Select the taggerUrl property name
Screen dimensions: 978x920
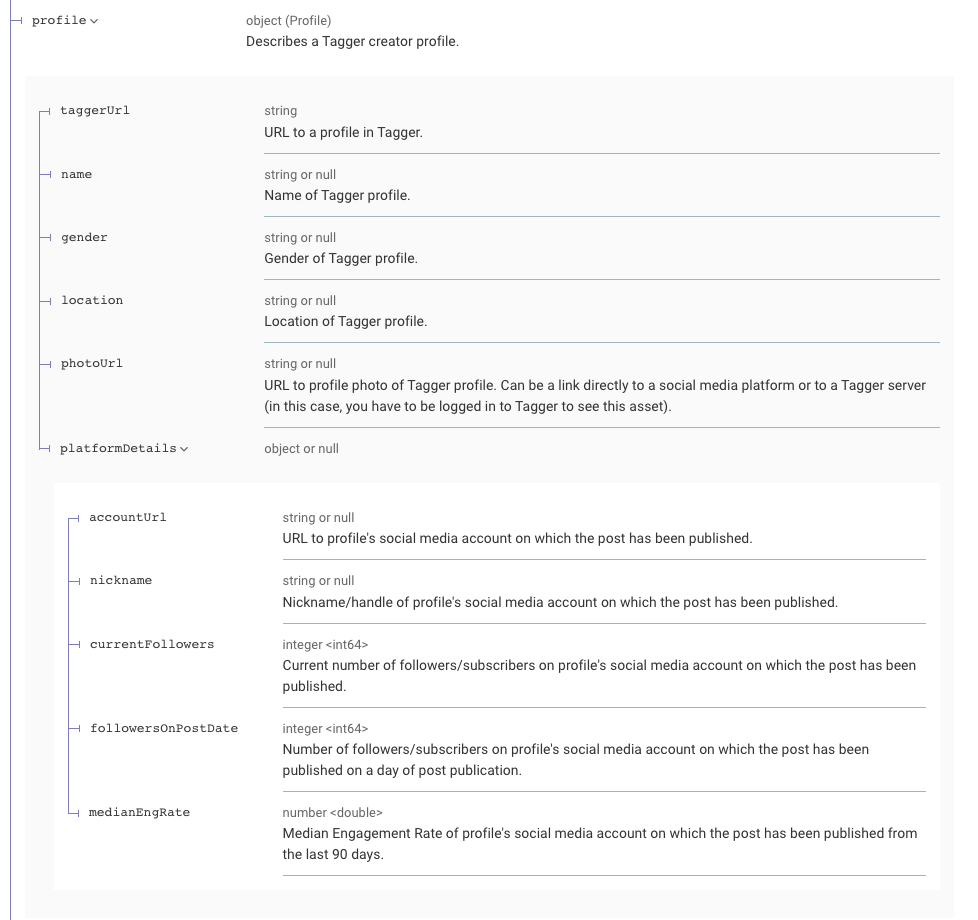[x=95, y=111]
